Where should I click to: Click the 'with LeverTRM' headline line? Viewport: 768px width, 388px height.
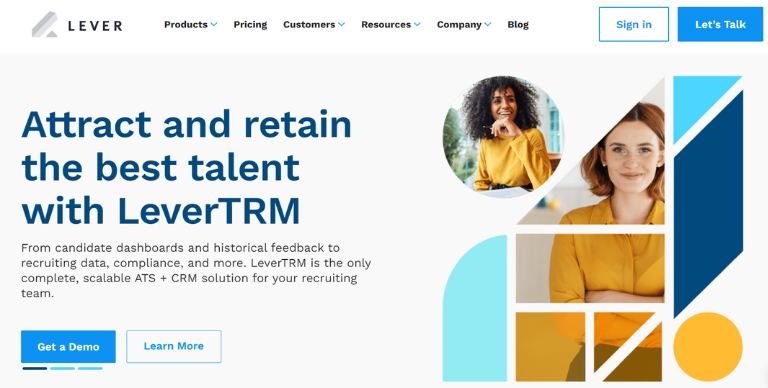[161, 211]
